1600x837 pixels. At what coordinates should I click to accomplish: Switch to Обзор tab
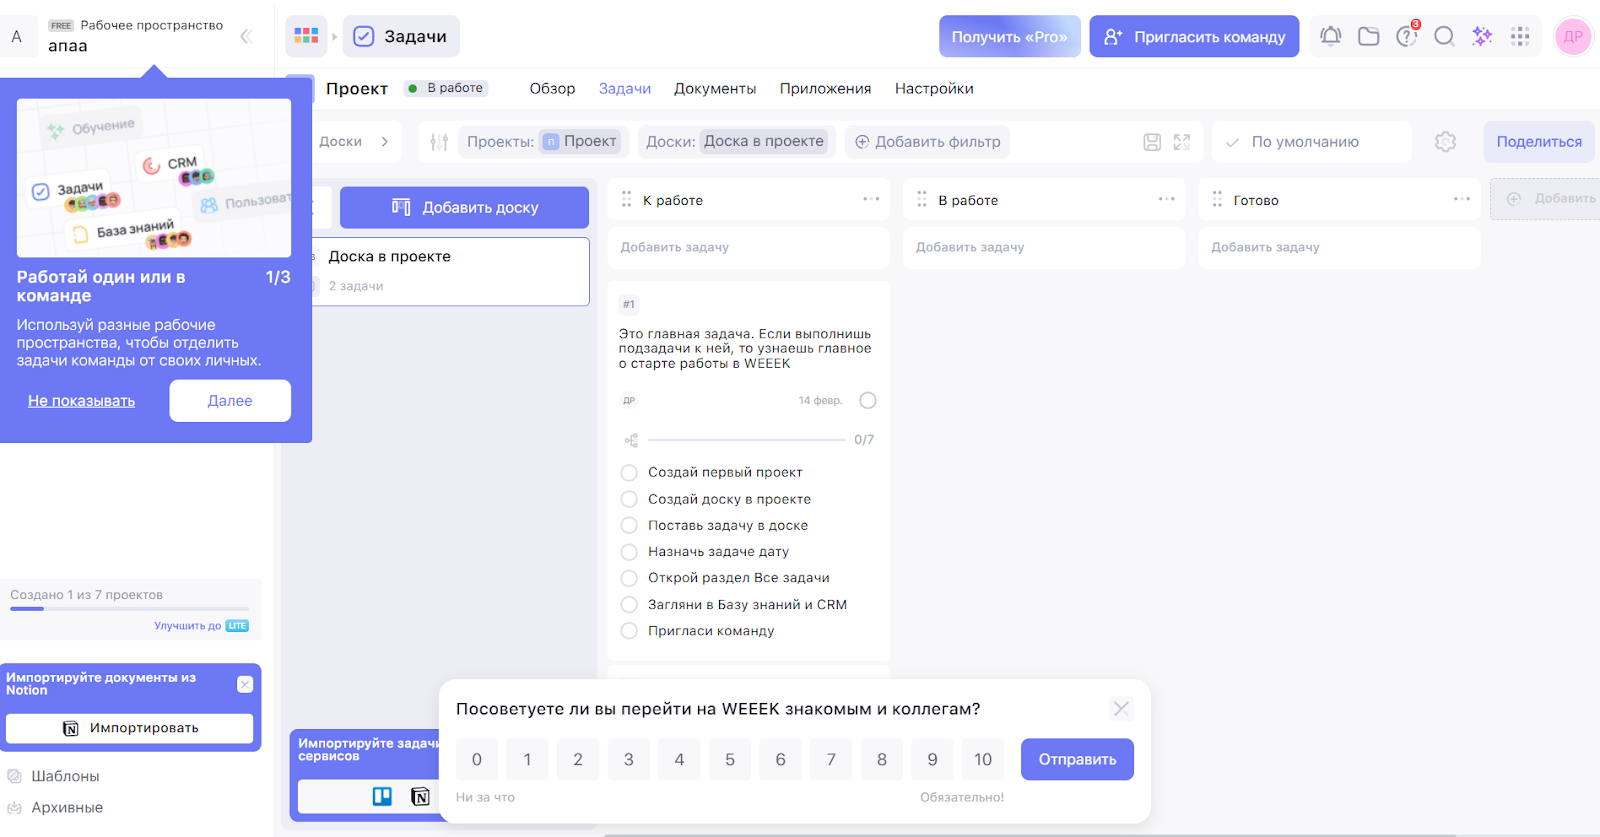coord(552,89)
